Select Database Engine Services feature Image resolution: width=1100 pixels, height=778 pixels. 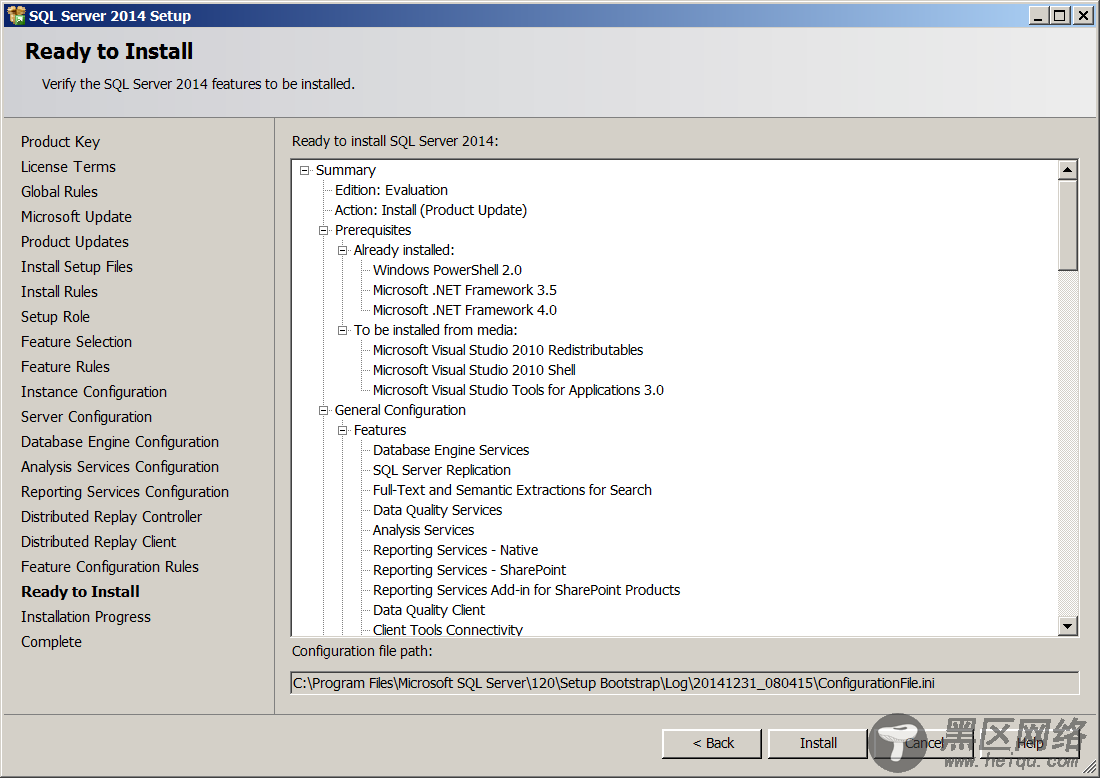pyautogui.click(x=451, y=450)
